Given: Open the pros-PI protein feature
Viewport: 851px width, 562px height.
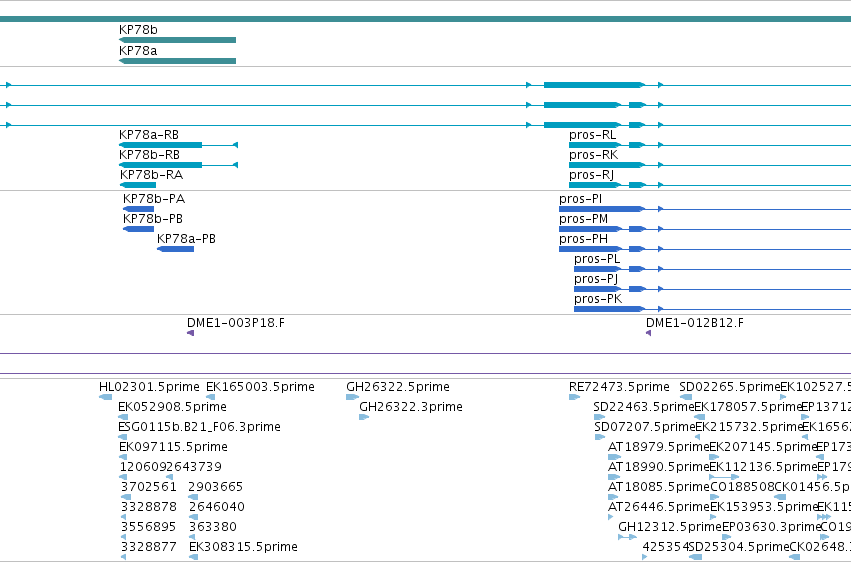Looking at the screenshot, I should (705, 209).
